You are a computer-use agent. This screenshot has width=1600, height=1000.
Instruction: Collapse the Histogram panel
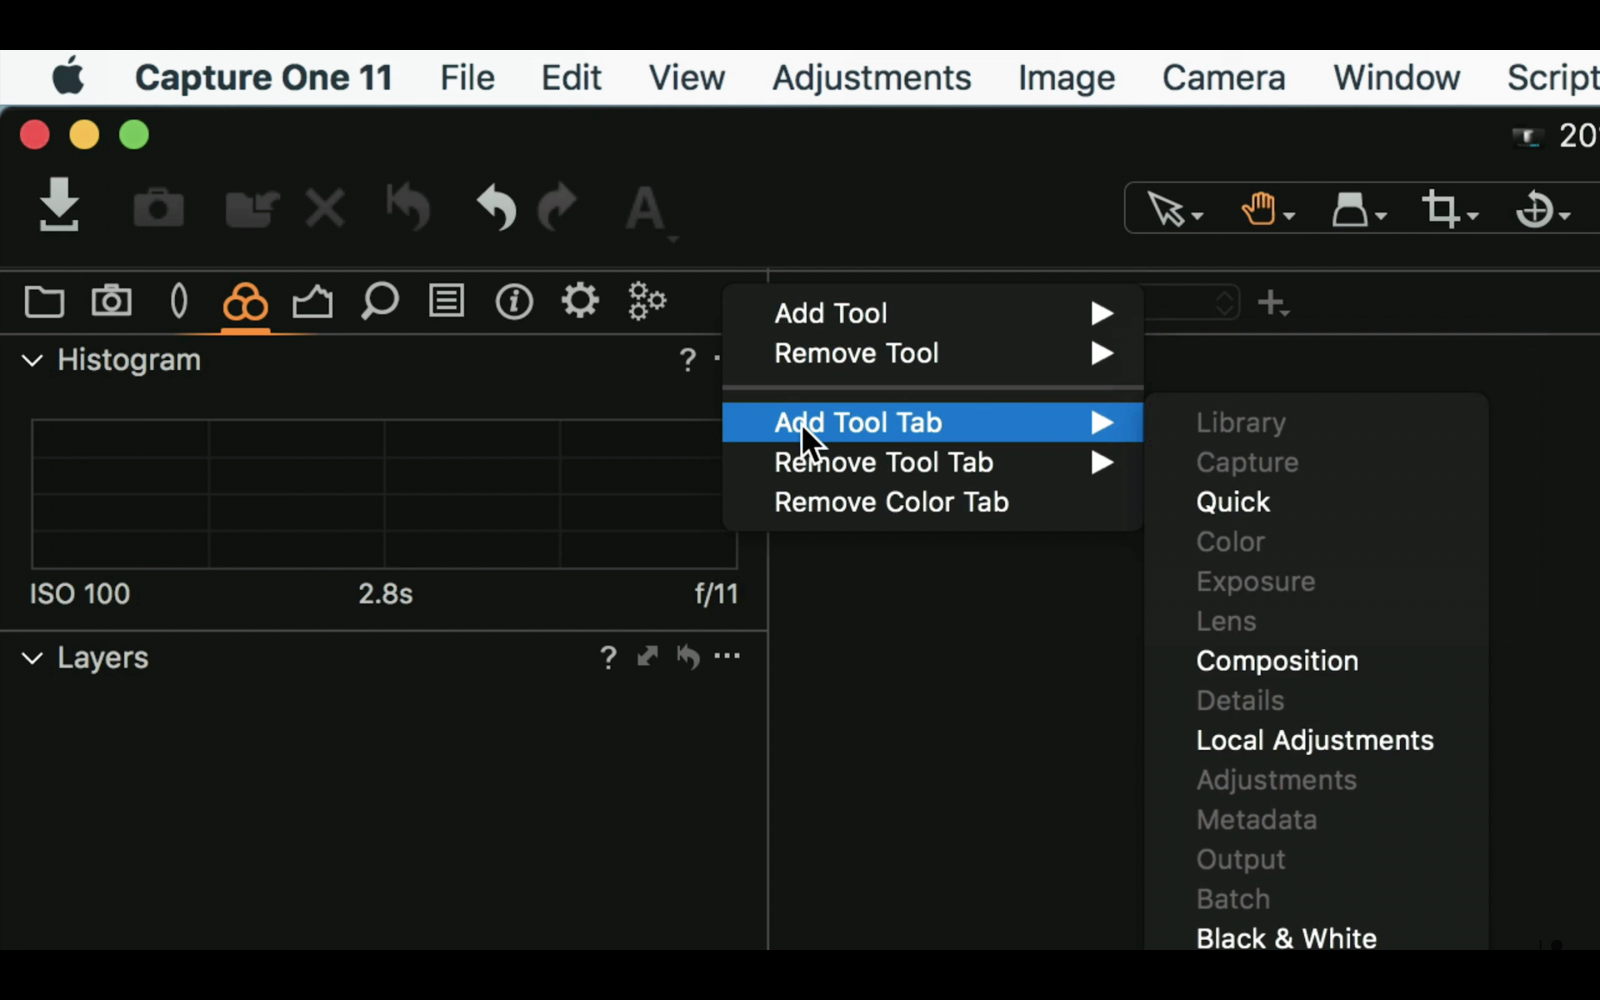click(x=31, y=360)
